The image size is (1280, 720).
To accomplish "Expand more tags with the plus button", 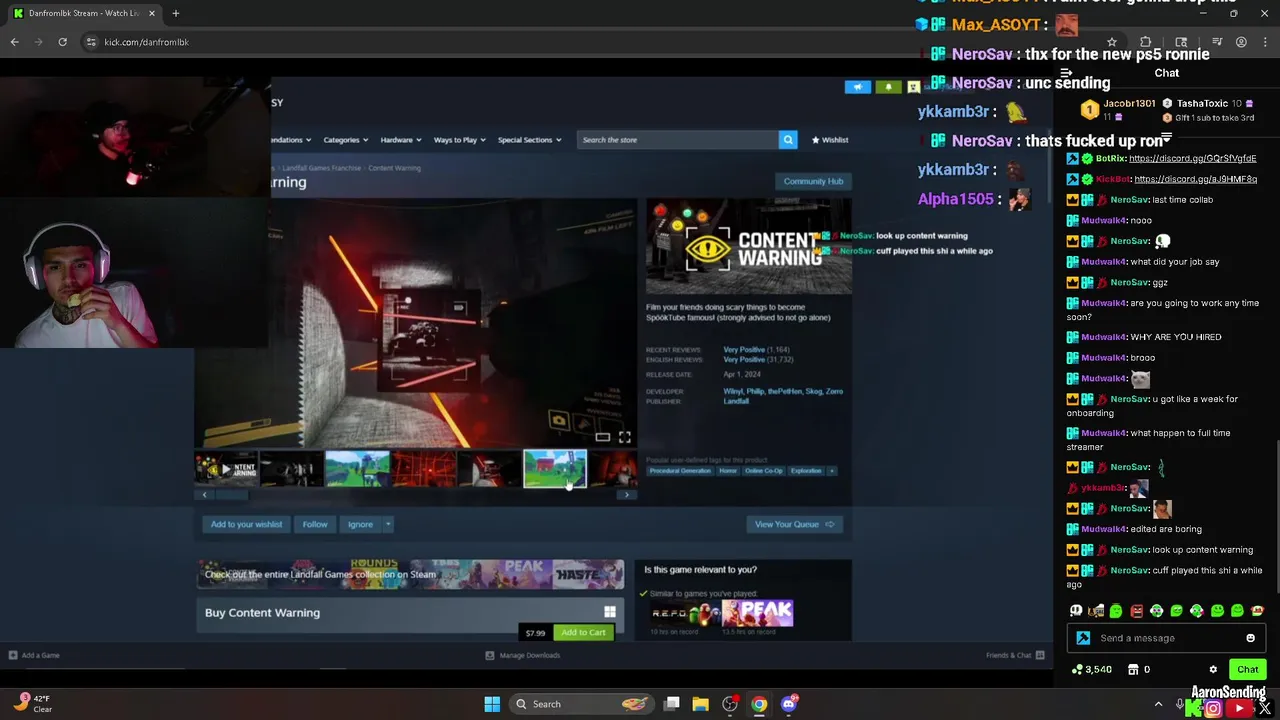I will [x=831, y=471].
